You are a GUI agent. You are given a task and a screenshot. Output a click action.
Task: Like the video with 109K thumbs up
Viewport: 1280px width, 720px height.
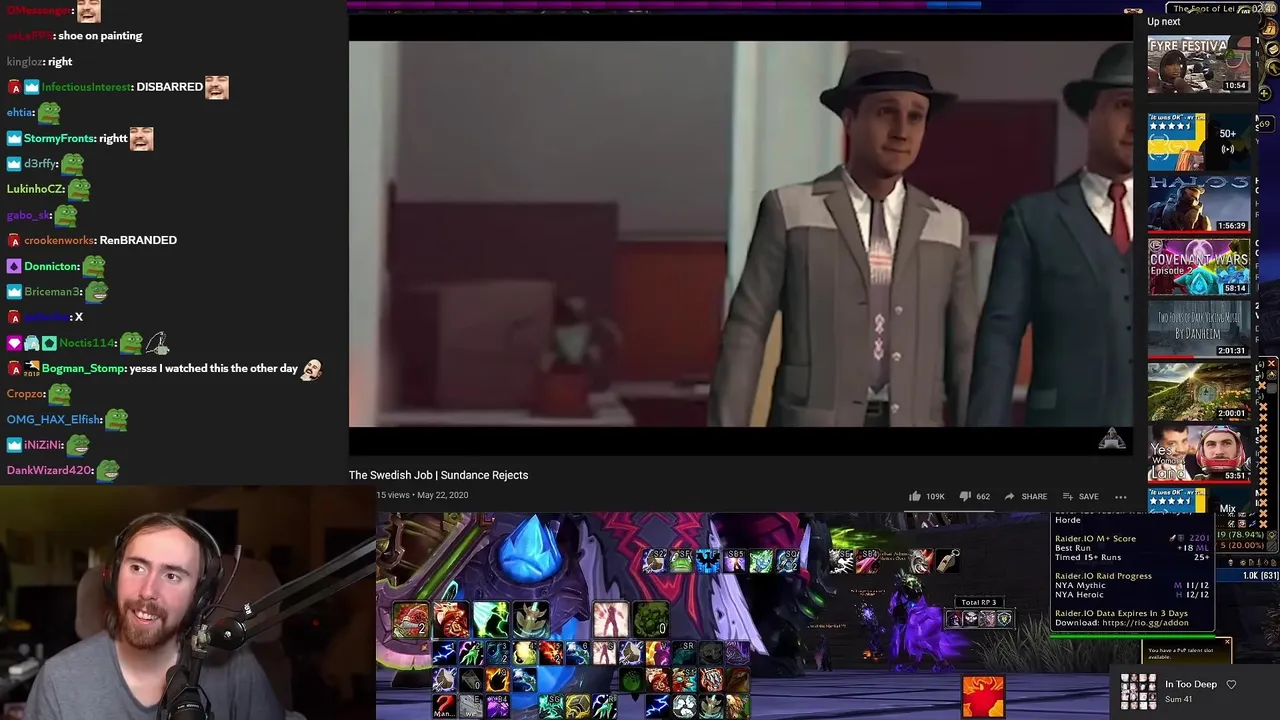point(926,496)
